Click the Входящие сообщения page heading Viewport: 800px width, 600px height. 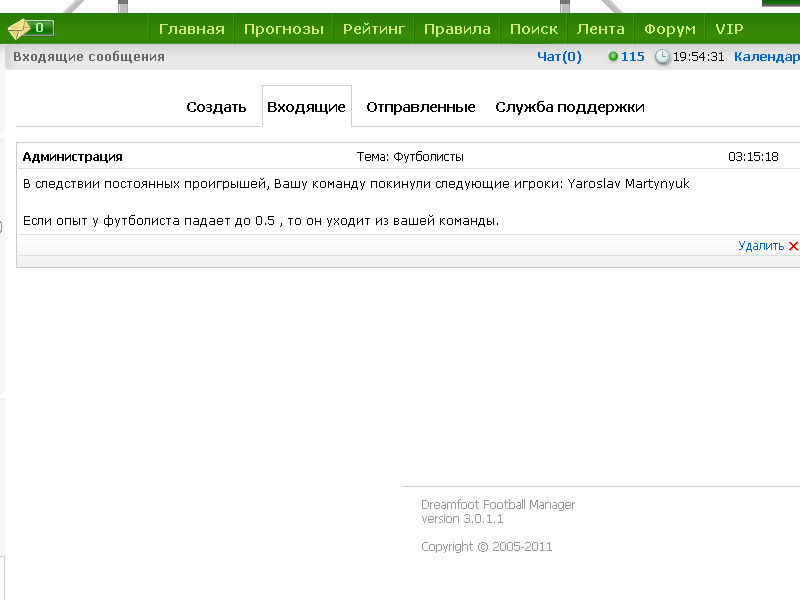pos(89,57)
